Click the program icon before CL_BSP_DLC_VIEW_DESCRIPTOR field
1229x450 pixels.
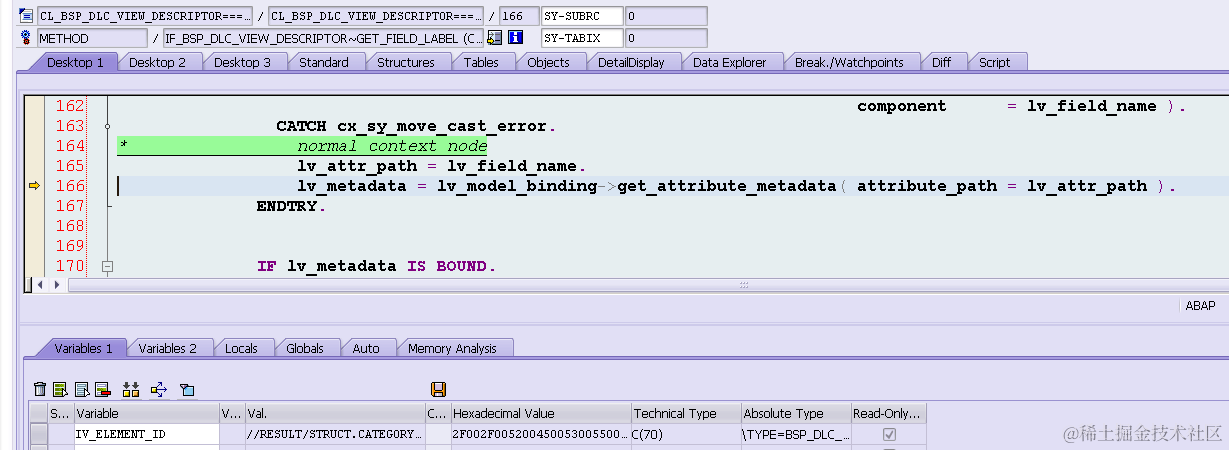[x=27, y=16]
